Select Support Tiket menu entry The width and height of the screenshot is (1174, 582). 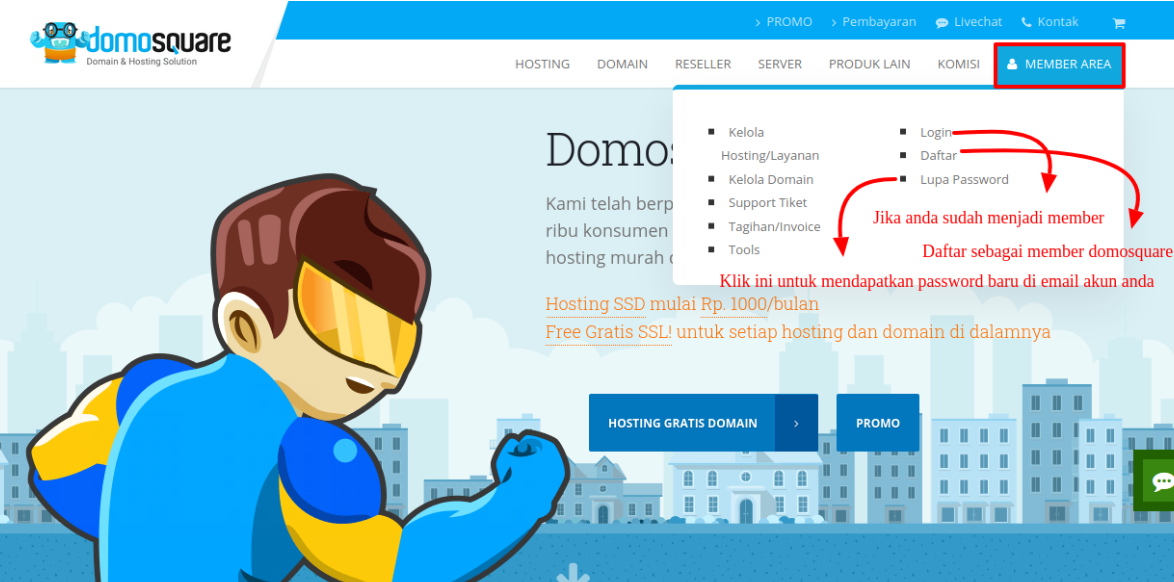pyautogui.click(x=767, y=203)
